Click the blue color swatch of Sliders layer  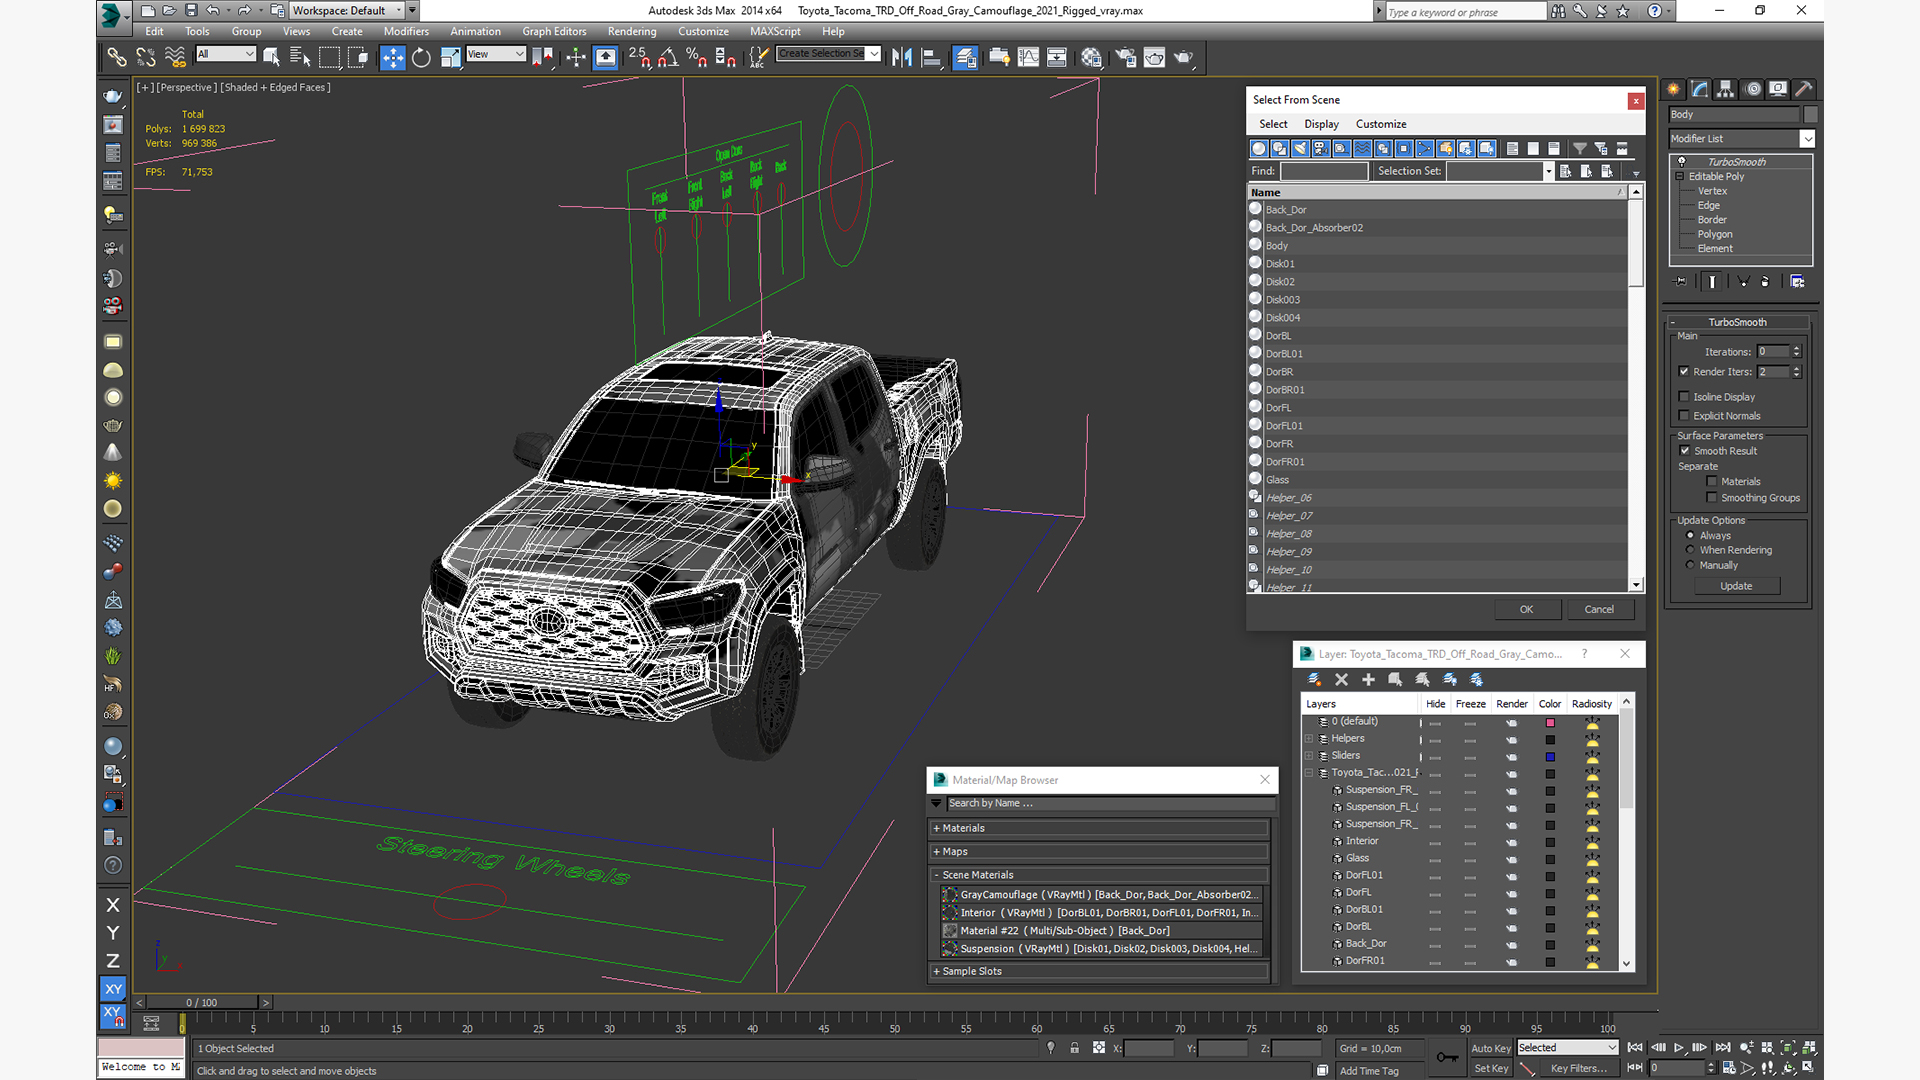pyautogui.click(x=1550, y=757)
